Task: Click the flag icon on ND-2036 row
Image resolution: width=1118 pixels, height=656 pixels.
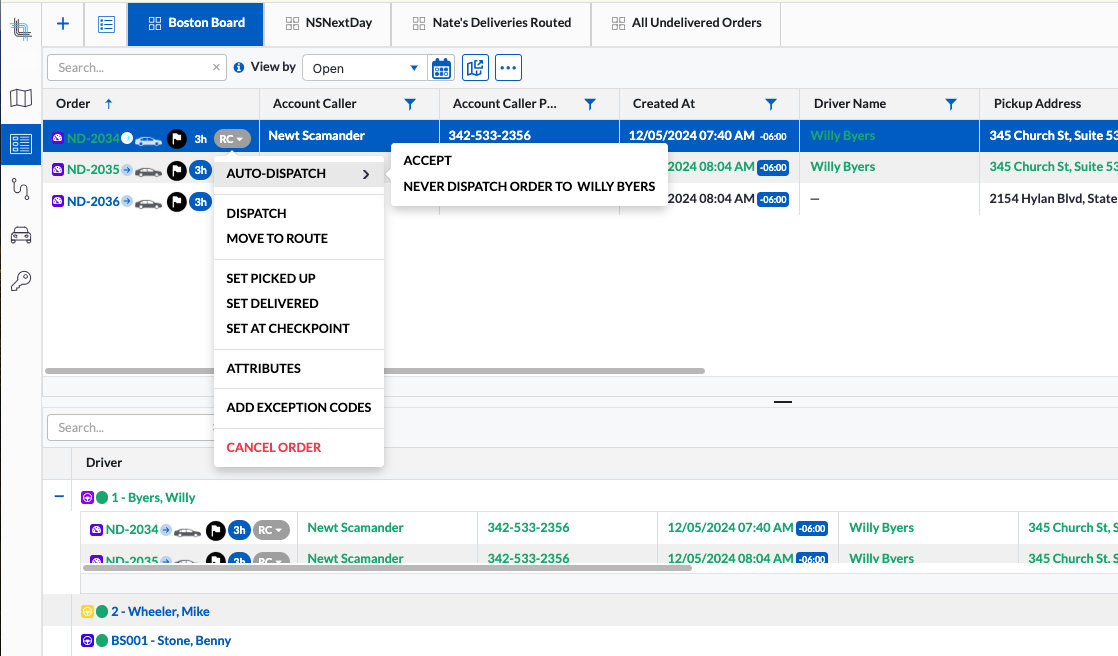Action: (x=177, y=202)
